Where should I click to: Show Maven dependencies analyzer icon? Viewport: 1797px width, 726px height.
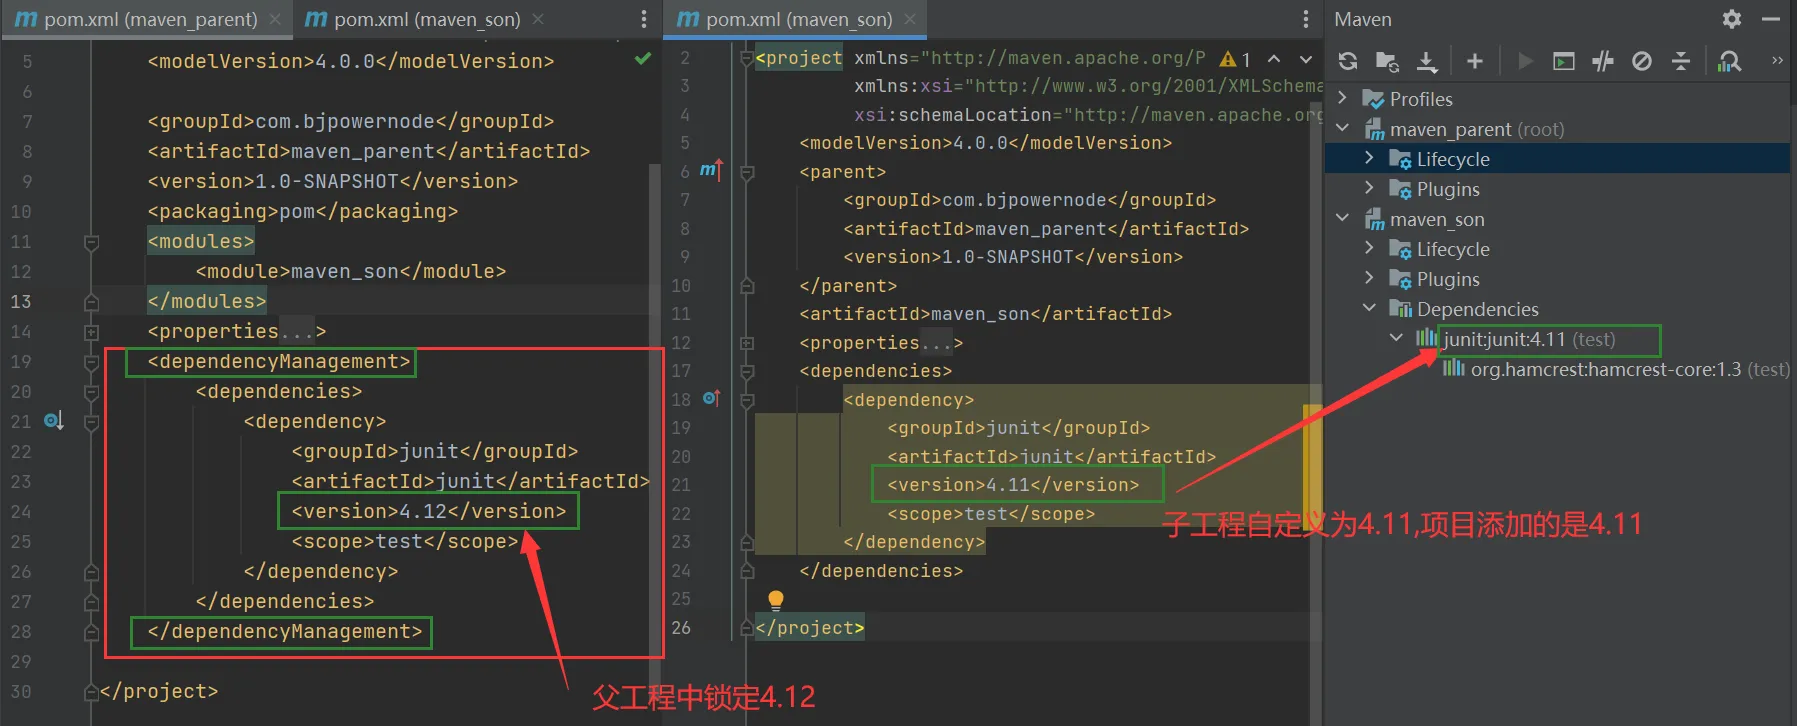(1729, 61)
